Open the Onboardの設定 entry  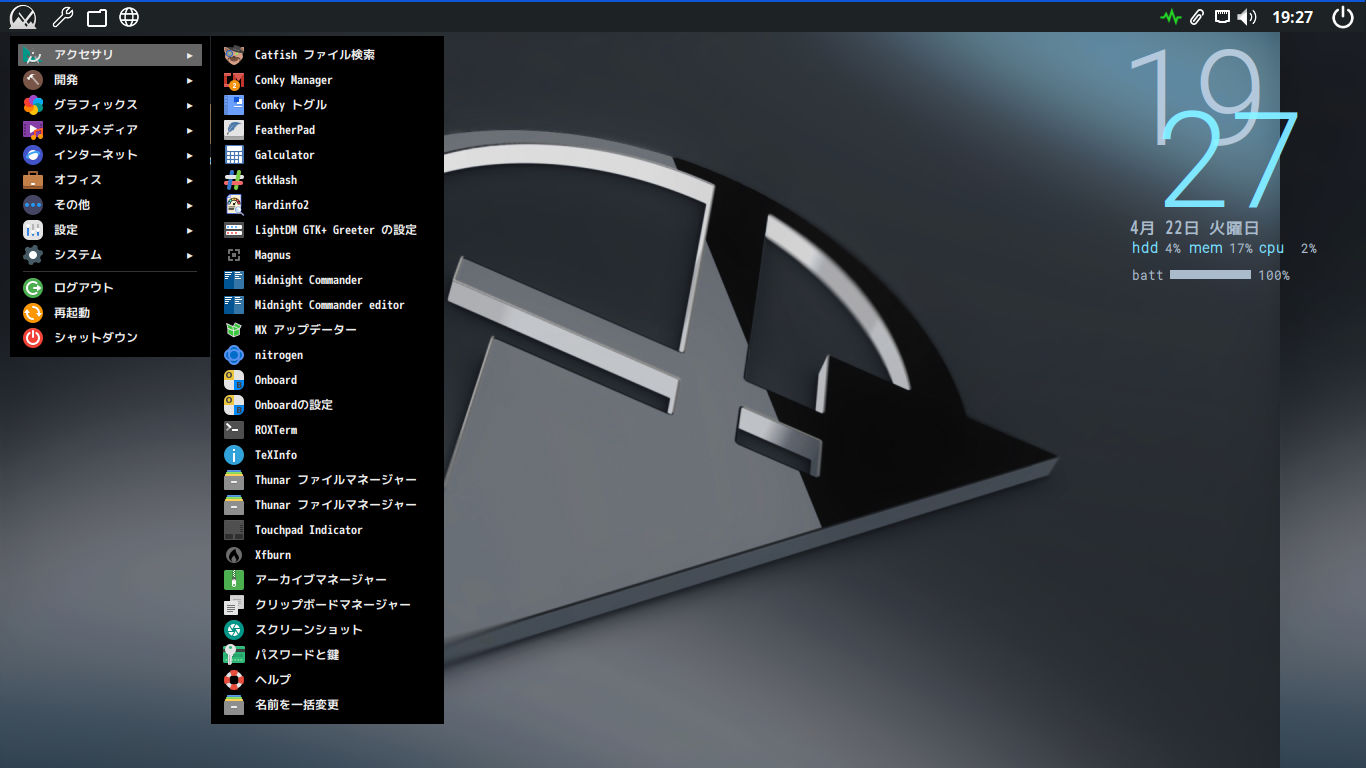tap(327, 405)
